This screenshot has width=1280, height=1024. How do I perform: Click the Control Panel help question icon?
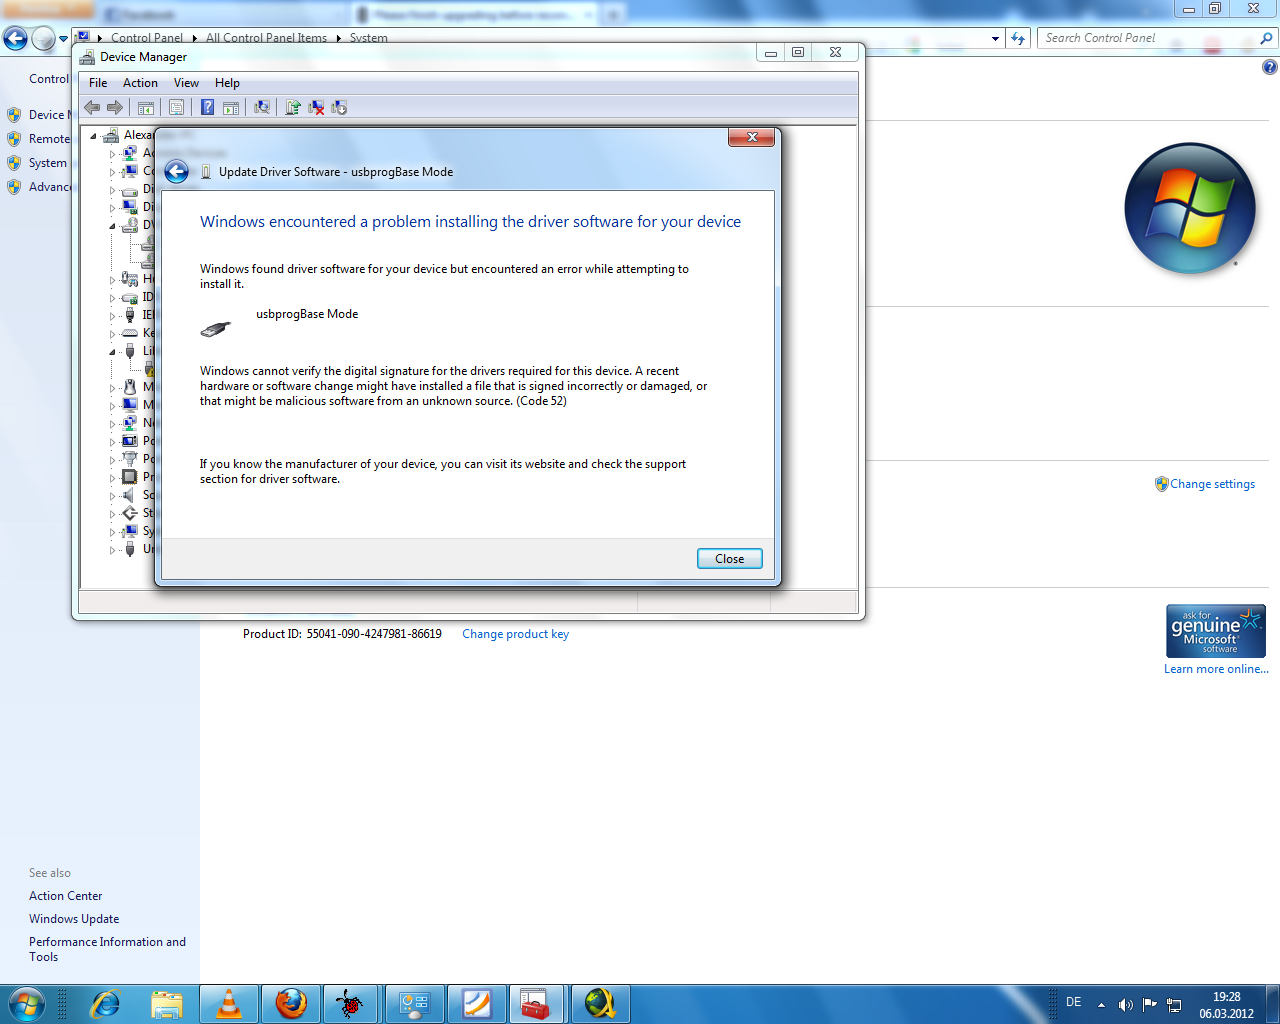[1269, 67]
